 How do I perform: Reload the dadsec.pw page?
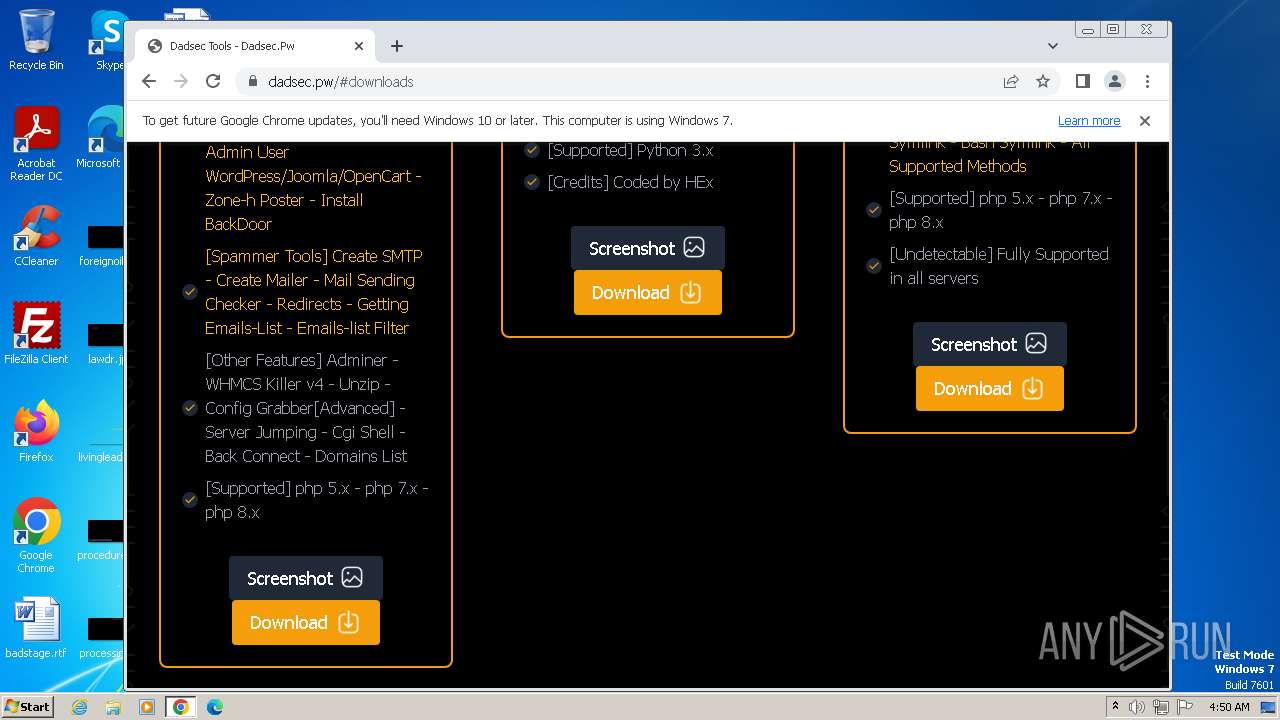(213, 81)
